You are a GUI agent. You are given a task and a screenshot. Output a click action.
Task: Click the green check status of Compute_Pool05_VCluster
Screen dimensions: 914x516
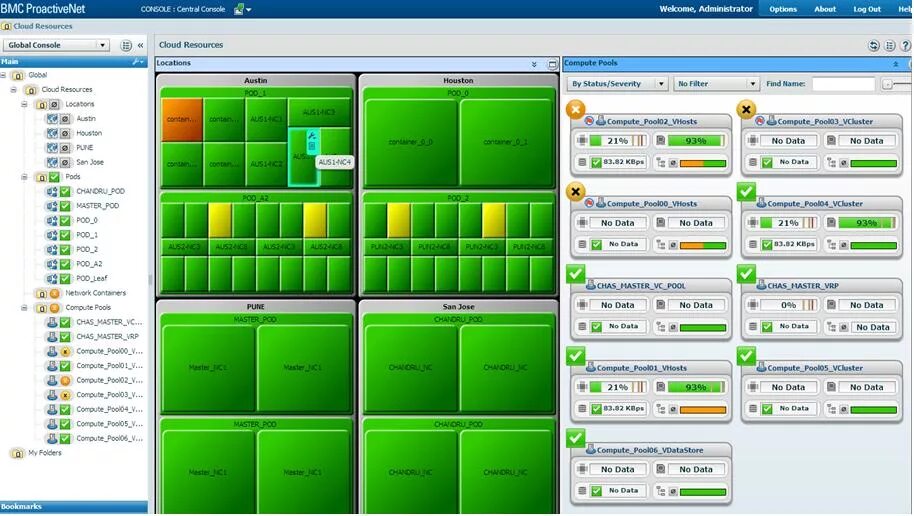click(746, 356)
